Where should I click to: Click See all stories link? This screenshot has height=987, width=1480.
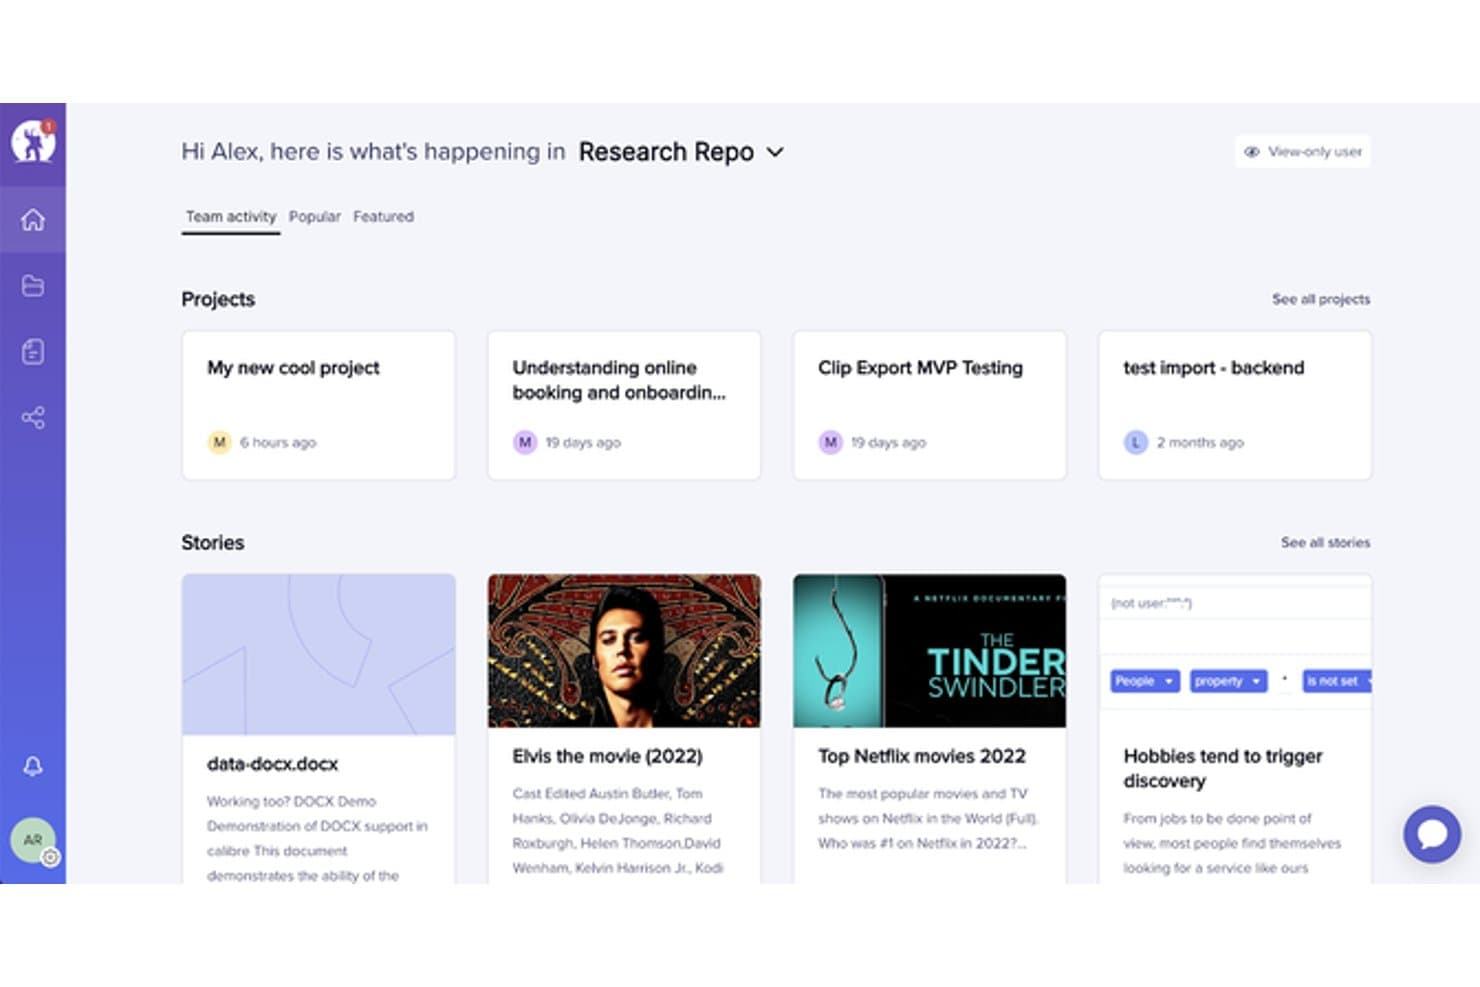pyautogui.click(x=1326, y=542)
